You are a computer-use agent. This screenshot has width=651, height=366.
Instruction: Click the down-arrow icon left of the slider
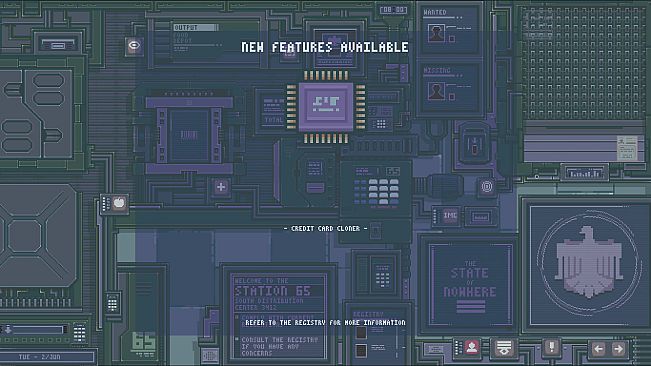8,329
